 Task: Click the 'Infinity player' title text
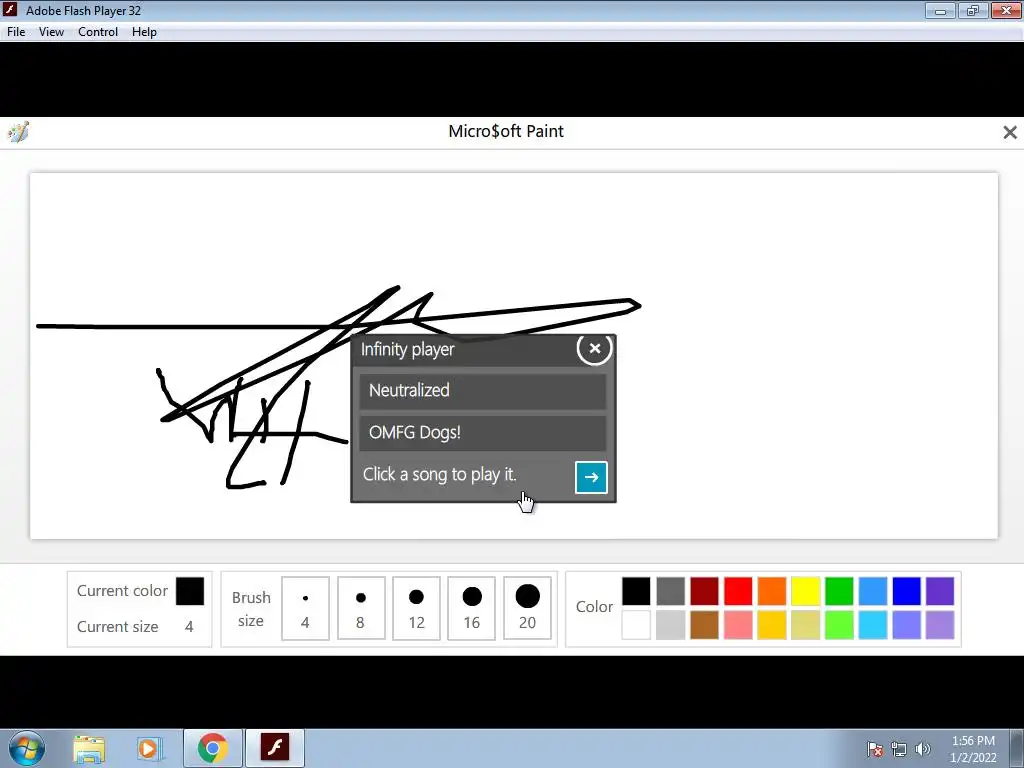pyautogui.click(x=408, y=349)
